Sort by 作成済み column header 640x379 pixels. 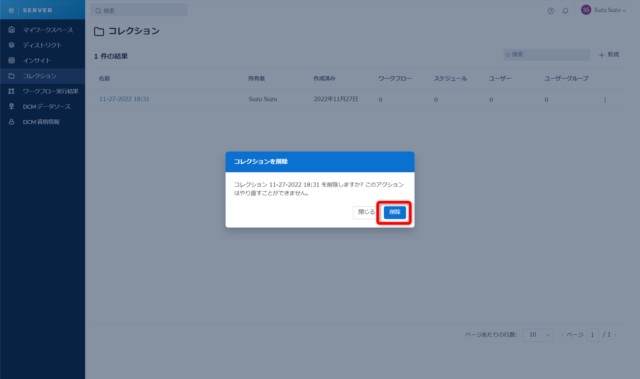coord(324,78)
